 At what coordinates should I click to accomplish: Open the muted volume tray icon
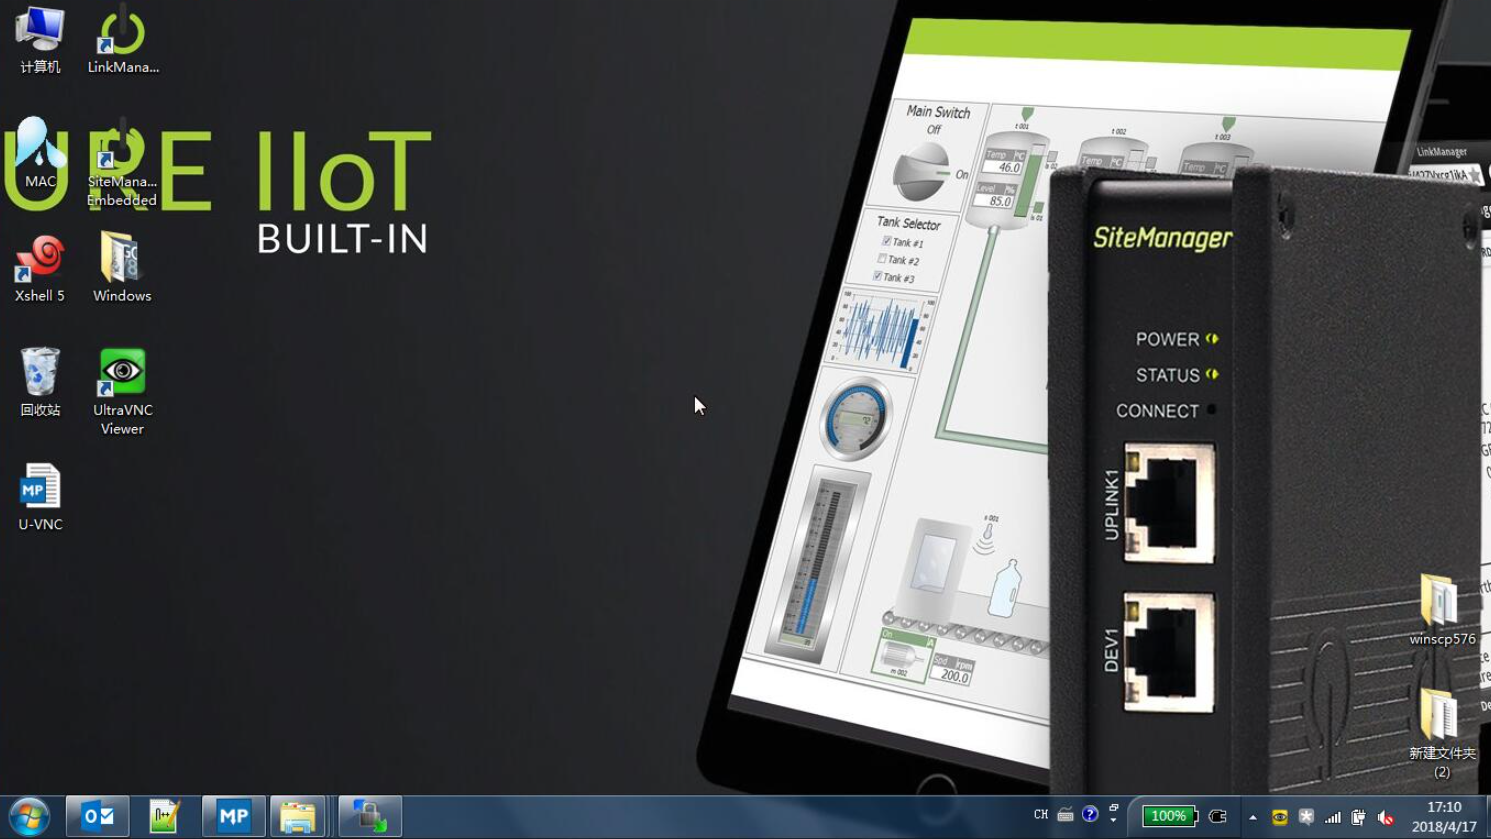pos(1385,818)
